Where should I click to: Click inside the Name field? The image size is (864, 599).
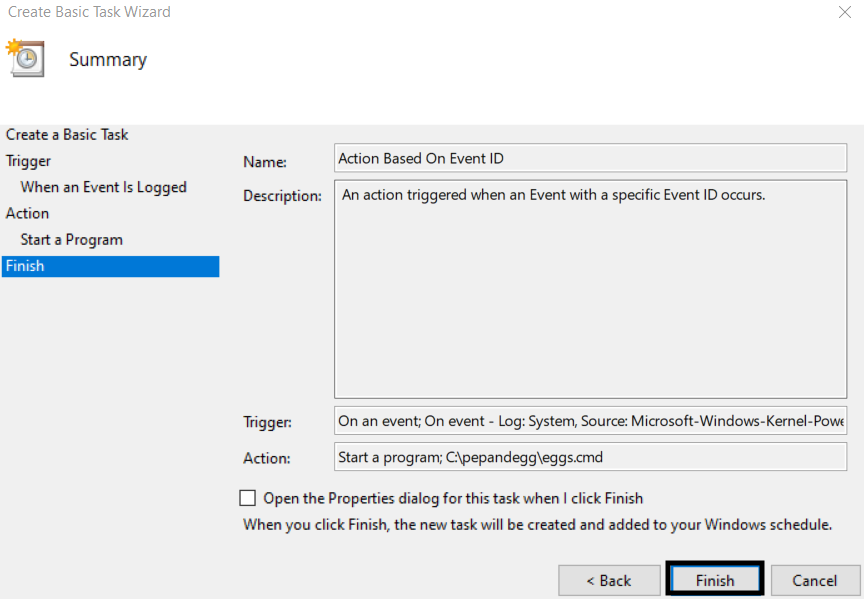coord(590,158)
